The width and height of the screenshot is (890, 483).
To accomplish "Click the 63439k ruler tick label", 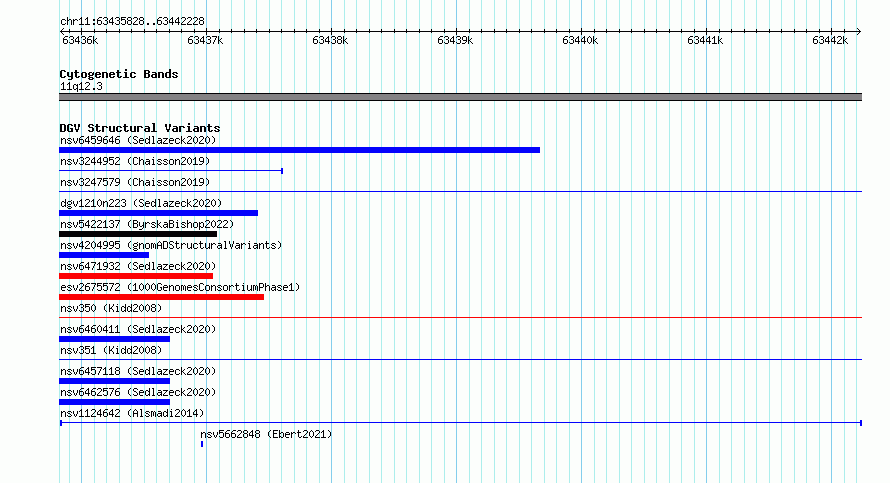I will click(455, 40).
